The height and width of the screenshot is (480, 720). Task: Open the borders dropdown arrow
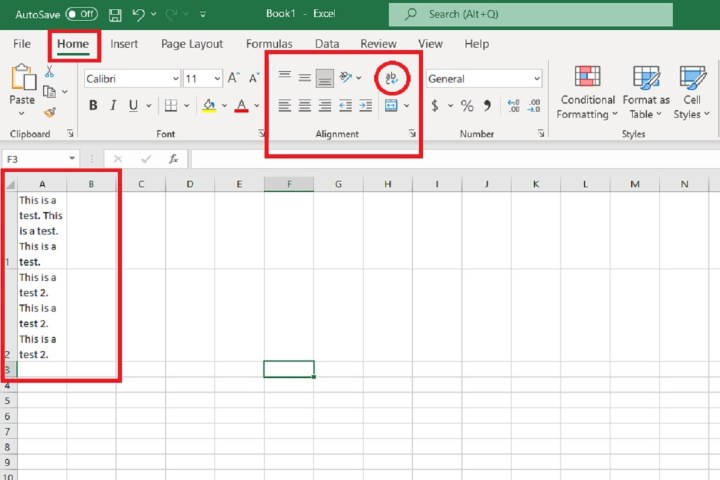pyautogui.click(x=186, y=106)
